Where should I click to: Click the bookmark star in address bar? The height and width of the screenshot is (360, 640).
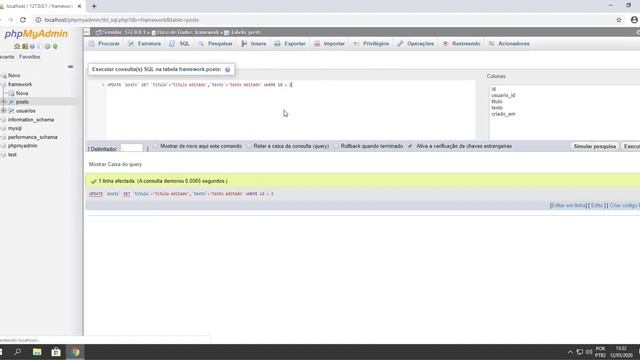click(619, 20)
